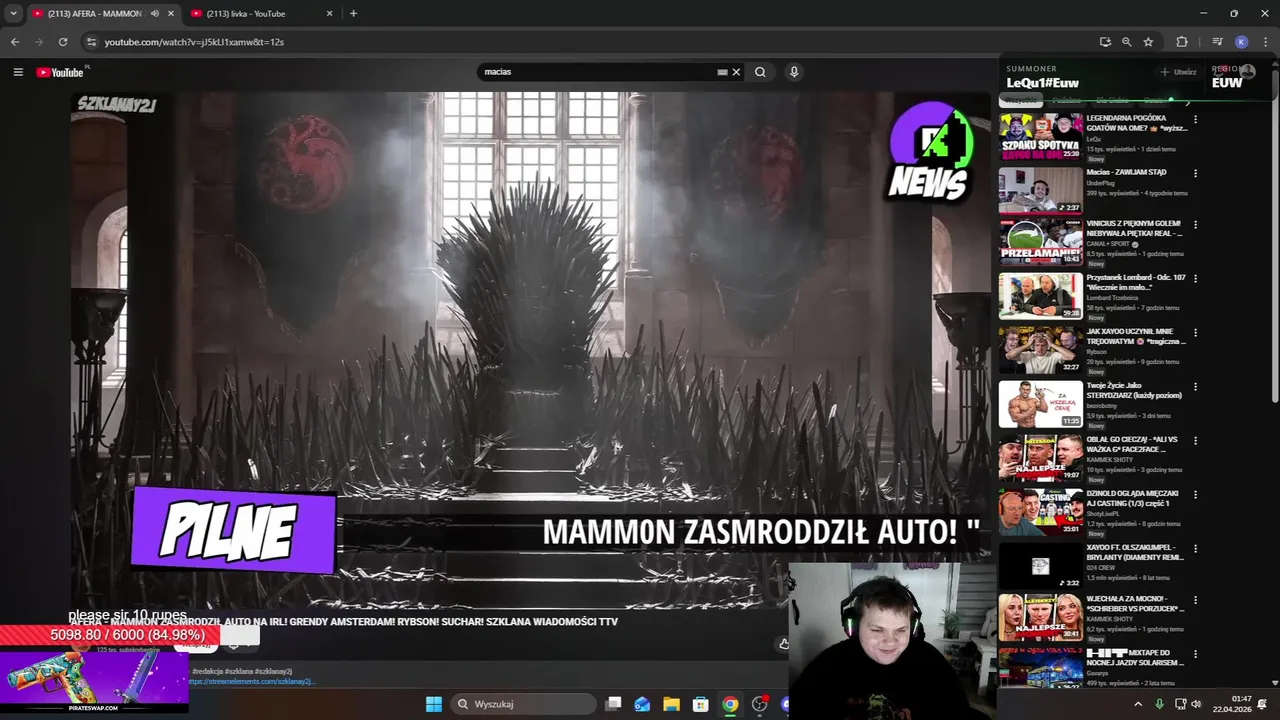The image size is (1280, 720).
Task: Mute the AFERA tab via speaker icon
Action: pos(155,13)
